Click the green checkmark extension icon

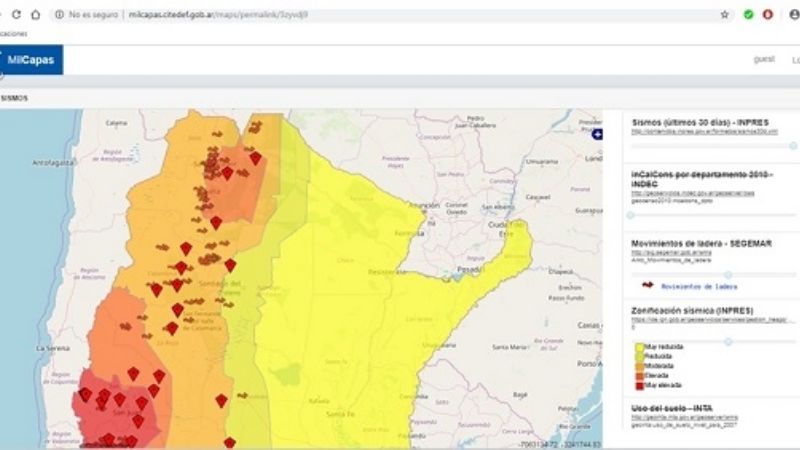point(748,15)
